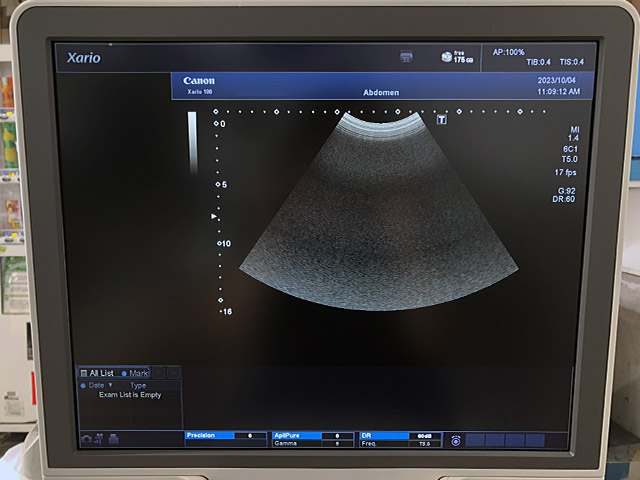Click the T orientation marker beside the scan
This screenshot has width=640, height=480.
pyautogui.click(x=441, y=120)
